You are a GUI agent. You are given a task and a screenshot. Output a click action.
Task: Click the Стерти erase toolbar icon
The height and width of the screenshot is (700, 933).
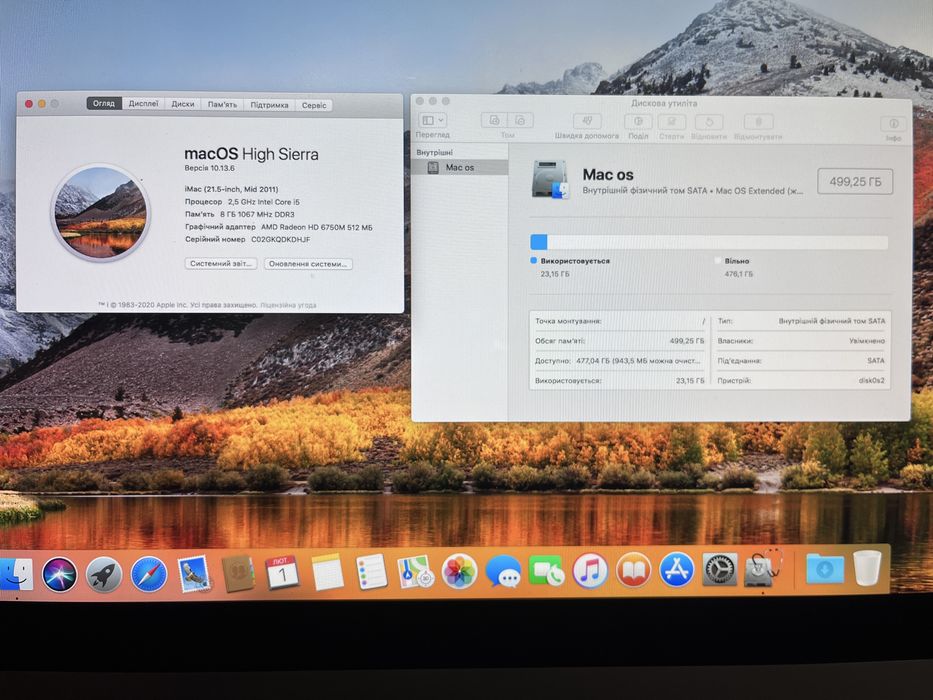tap(672, 121)
